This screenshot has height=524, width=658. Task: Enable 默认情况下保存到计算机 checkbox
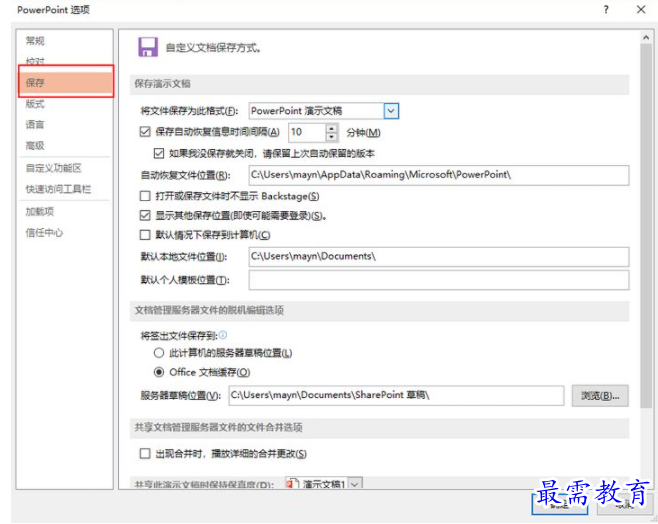coord(145,235)
